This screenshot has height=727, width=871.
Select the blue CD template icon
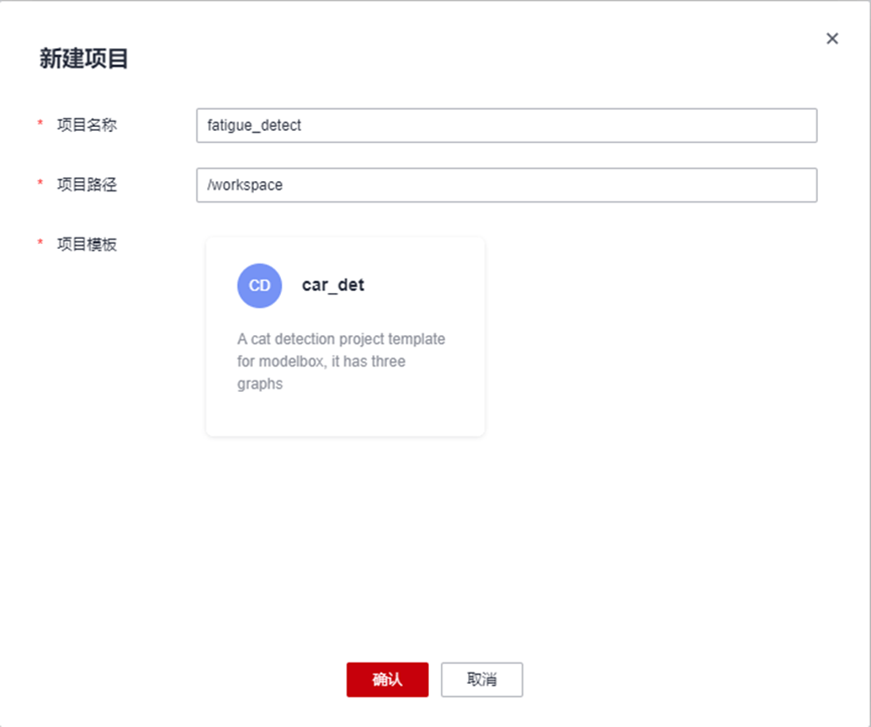[259, 285]
